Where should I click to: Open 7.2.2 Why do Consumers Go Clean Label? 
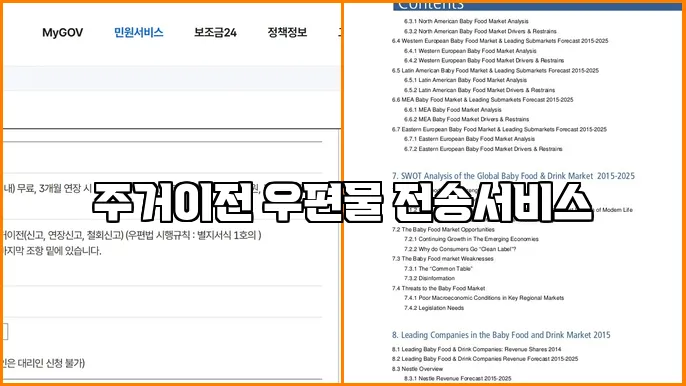tap(460, 249)
